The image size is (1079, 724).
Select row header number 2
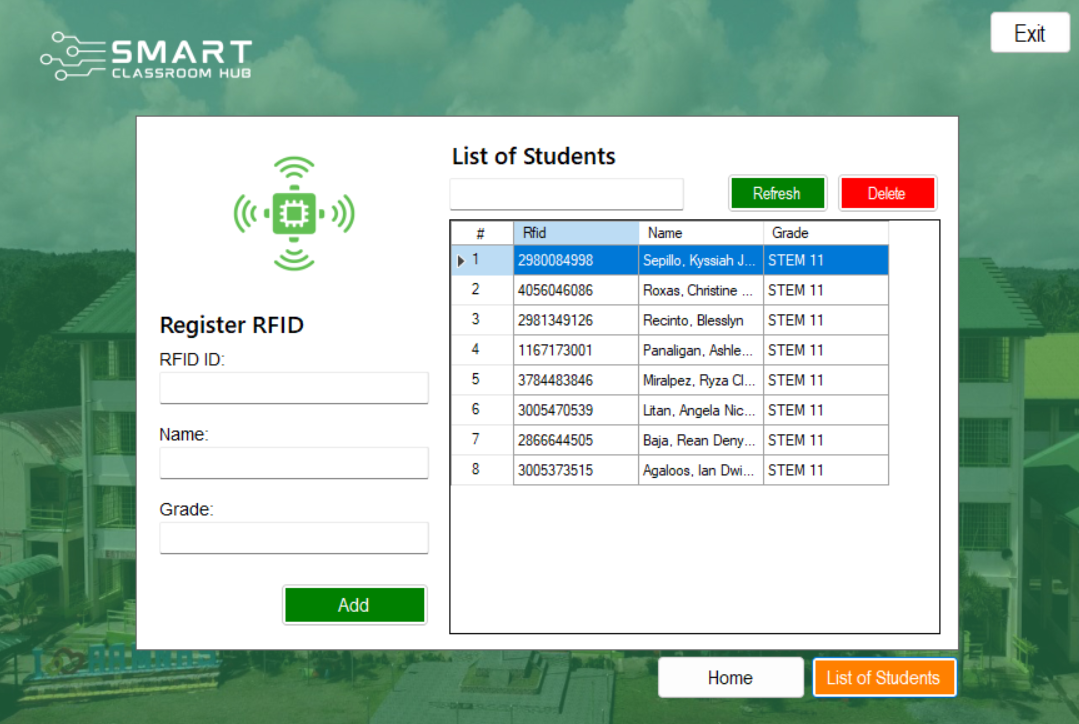[482, 290]
